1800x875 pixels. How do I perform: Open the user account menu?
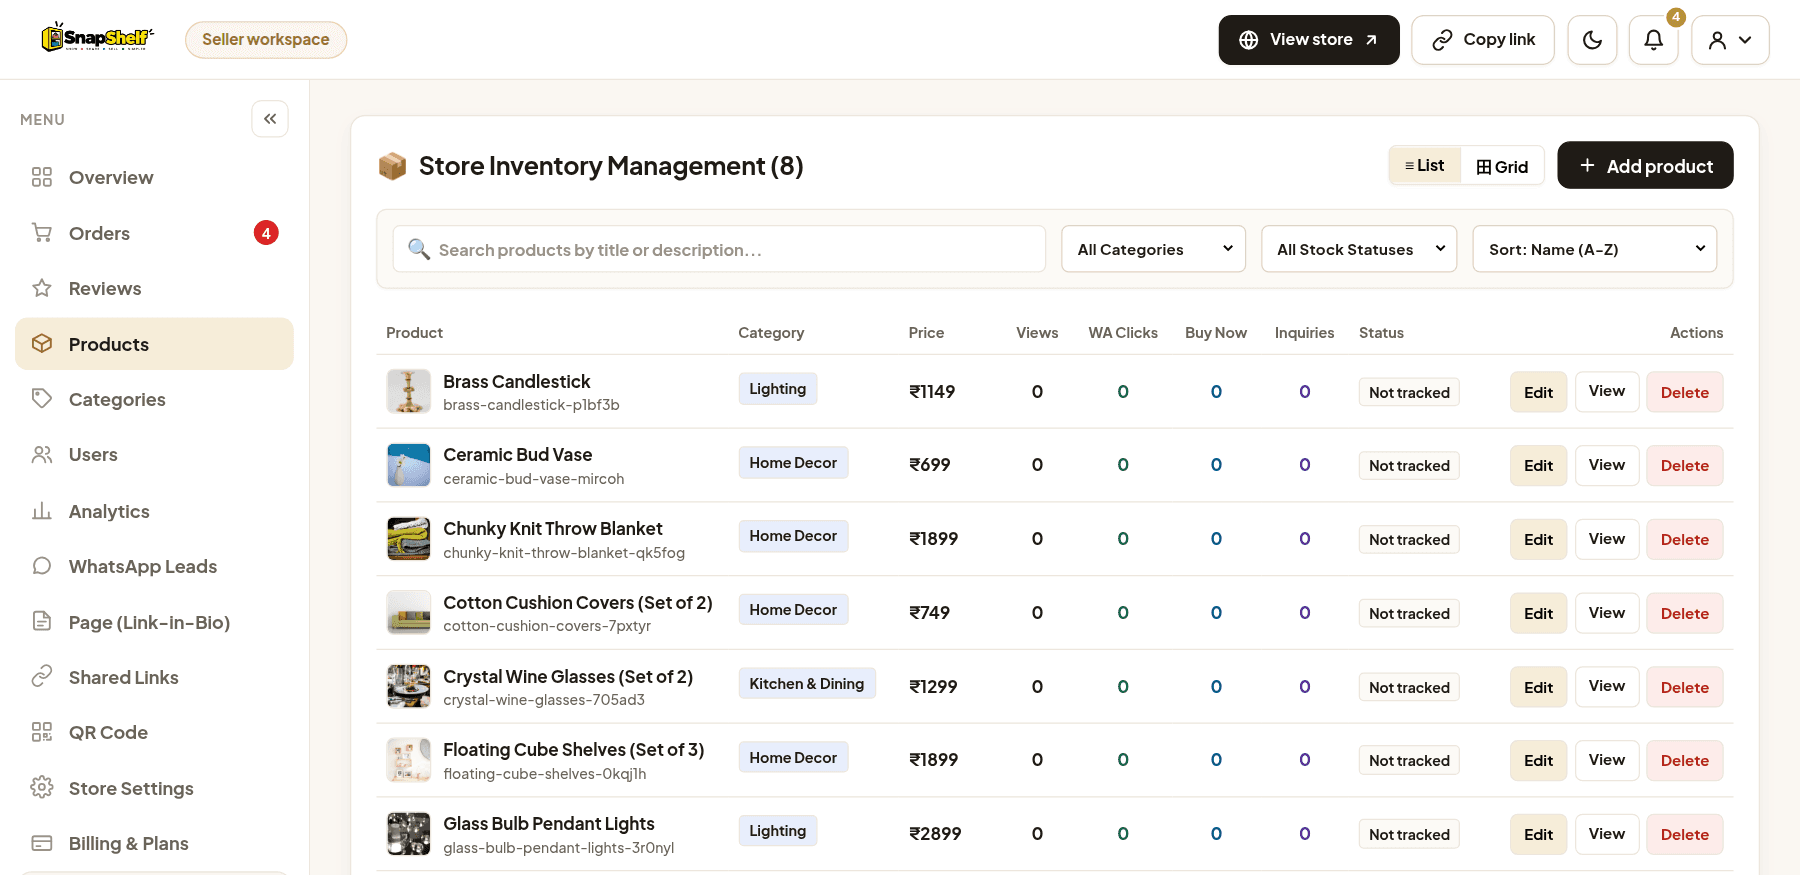click(1730, 40)
